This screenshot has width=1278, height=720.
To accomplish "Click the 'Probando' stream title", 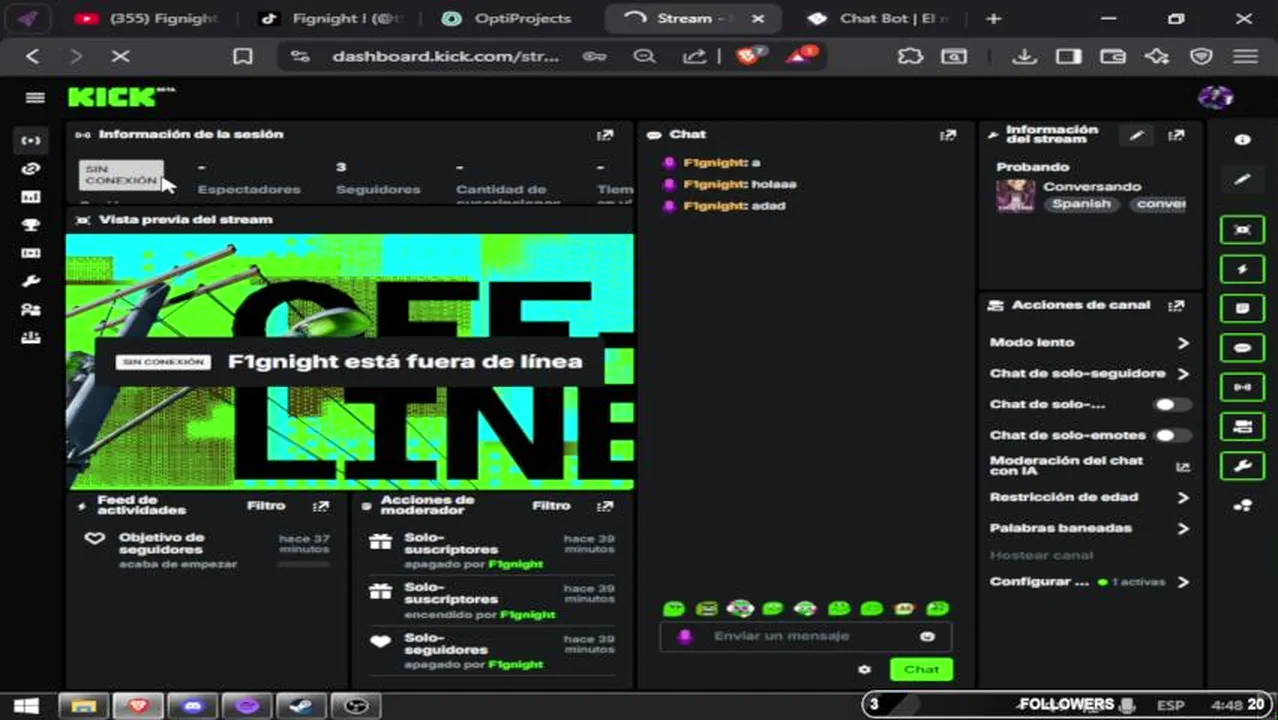I will (1033, 167).
